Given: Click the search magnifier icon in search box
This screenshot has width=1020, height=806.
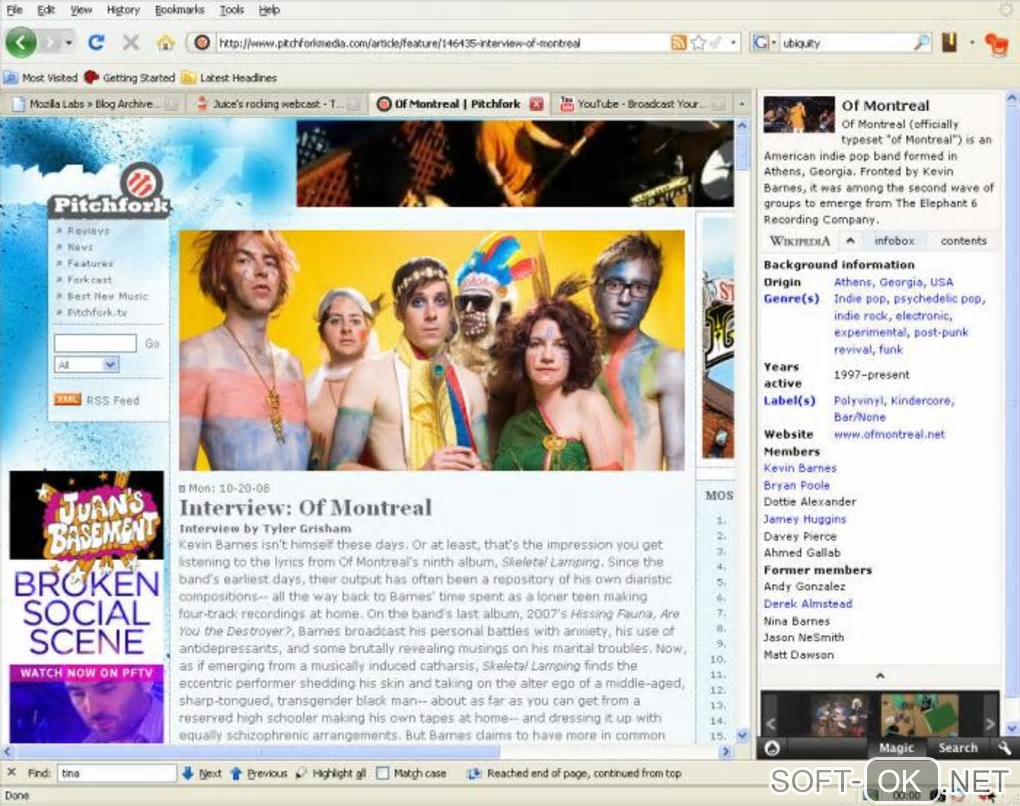Looking at the screenshot, I should pos(921,43).
